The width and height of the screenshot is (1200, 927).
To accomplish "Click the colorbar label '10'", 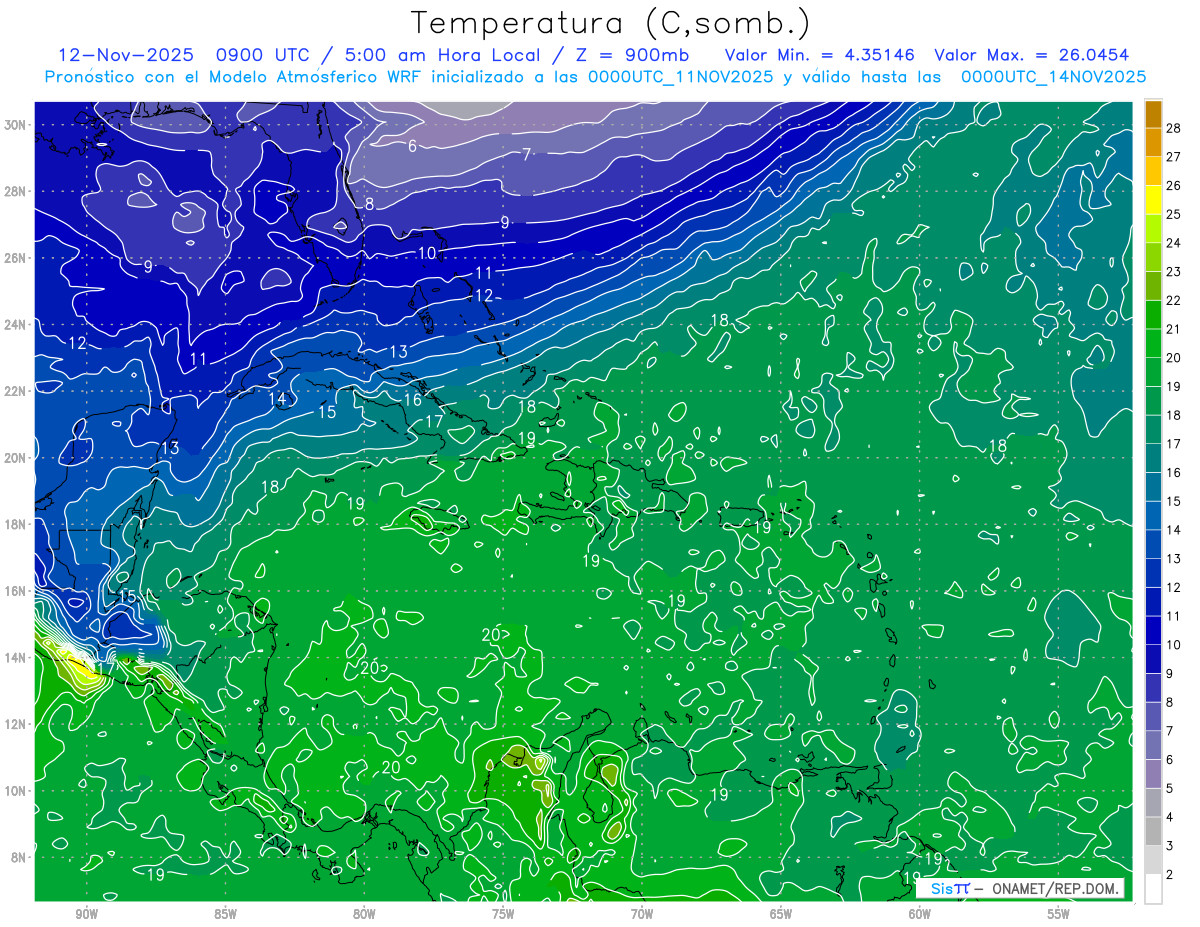I will point(1174,644).
